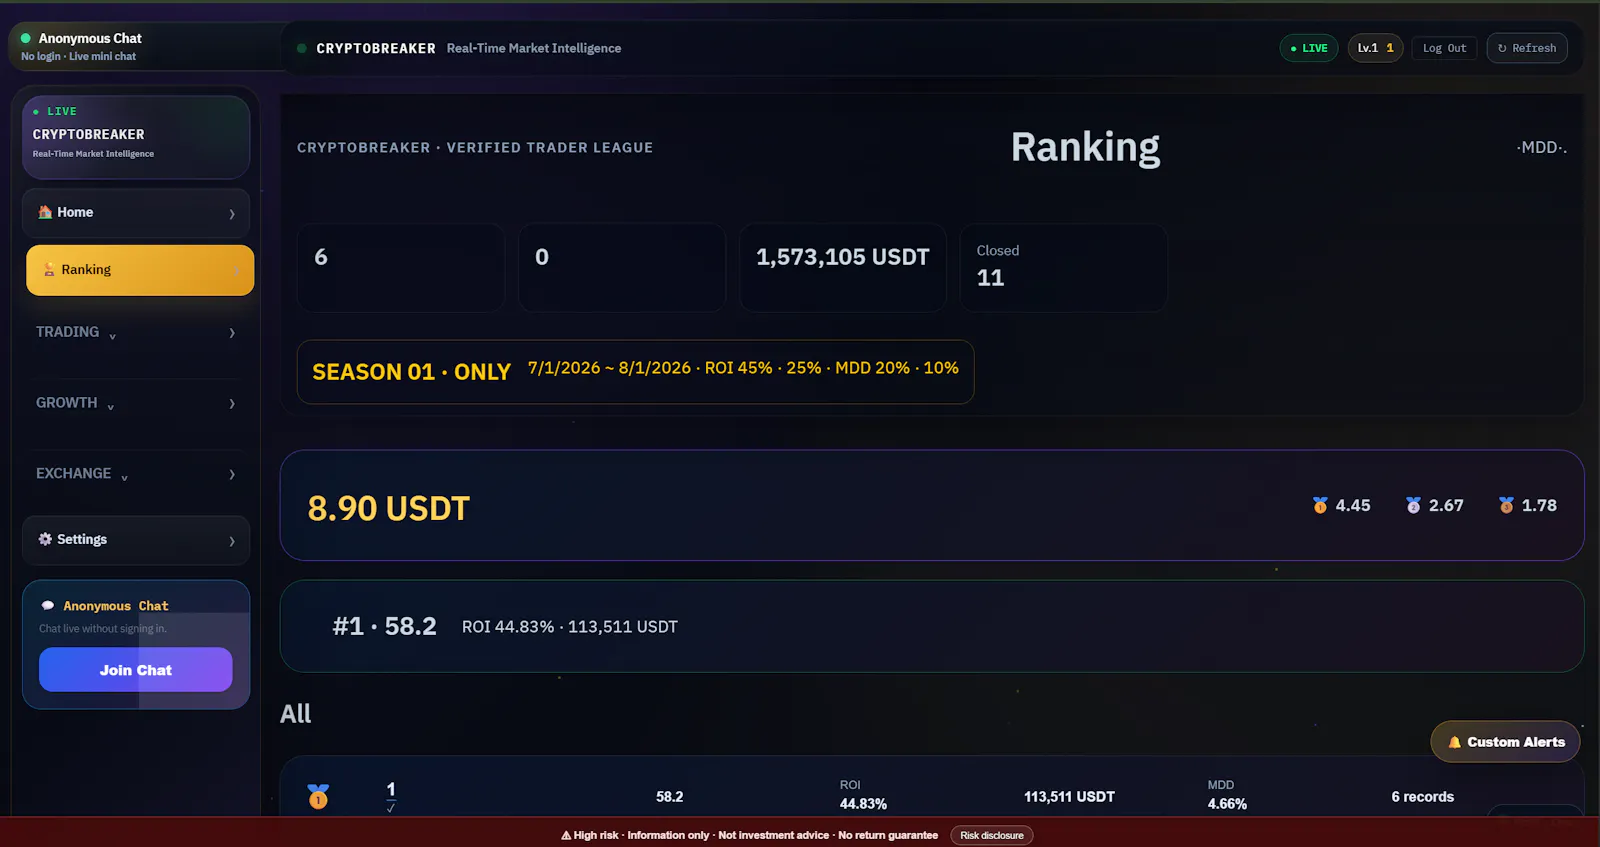The height and width of the screenshot is (847, 1600).
Task: Open the Risk disclosure link
Action: click(992, 836)
